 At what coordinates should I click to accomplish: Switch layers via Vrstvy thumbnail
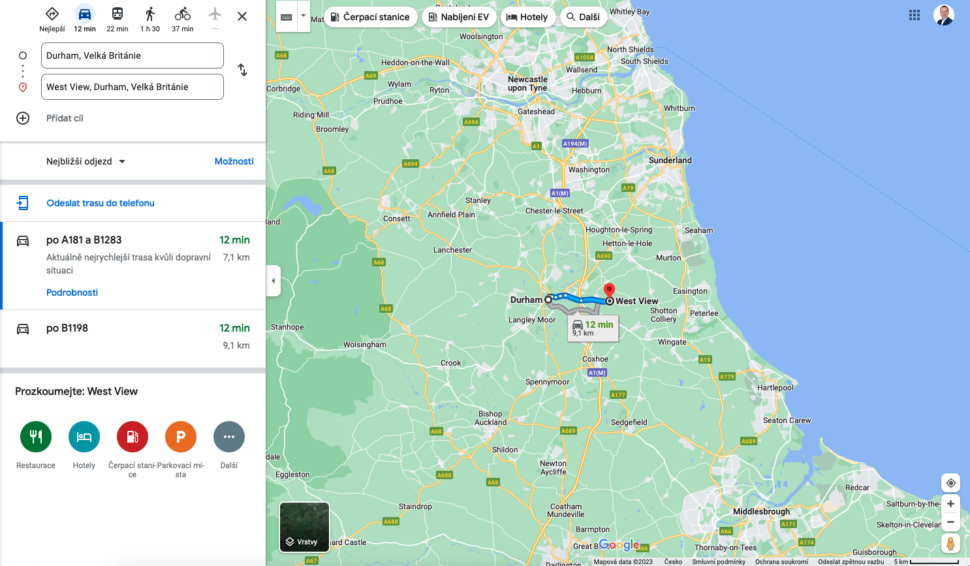pyautogui.click(x=304, y=526)
